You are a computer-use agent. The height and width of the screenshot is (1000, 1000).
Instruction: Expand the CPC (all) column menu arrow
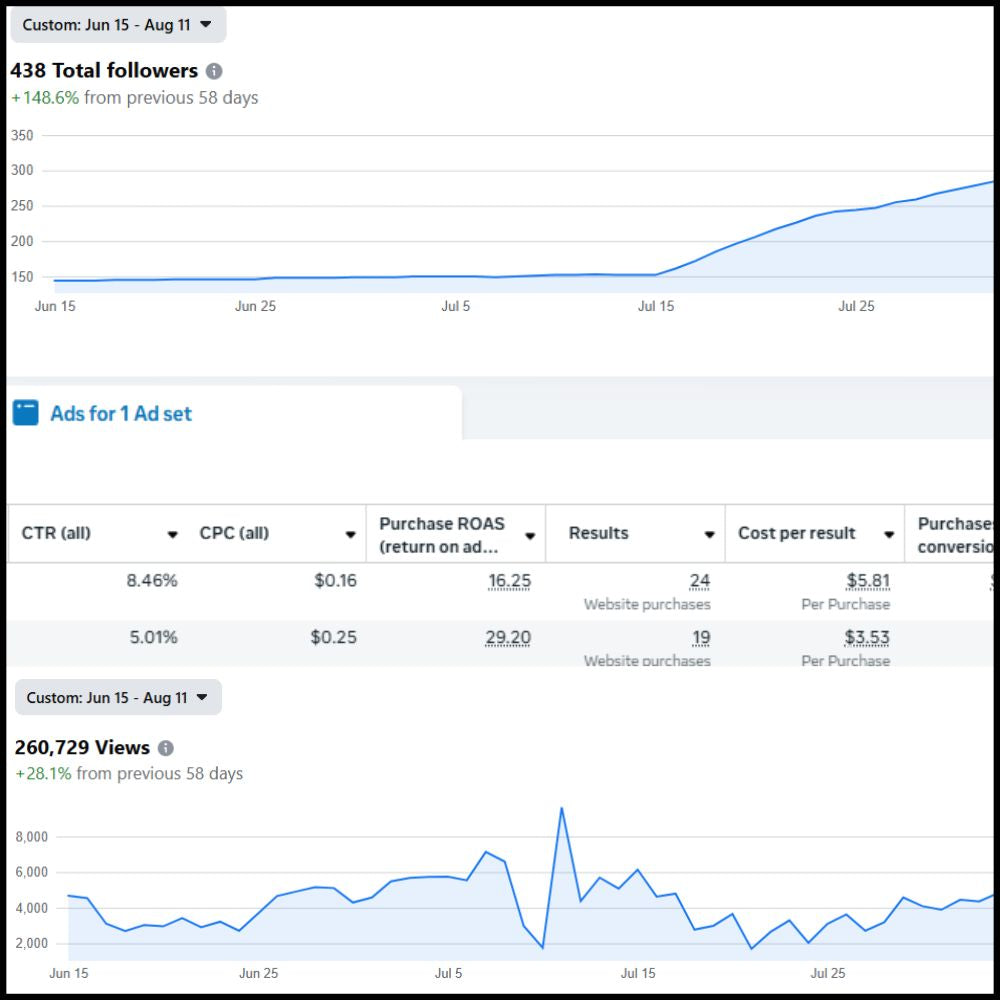point(350,535)
